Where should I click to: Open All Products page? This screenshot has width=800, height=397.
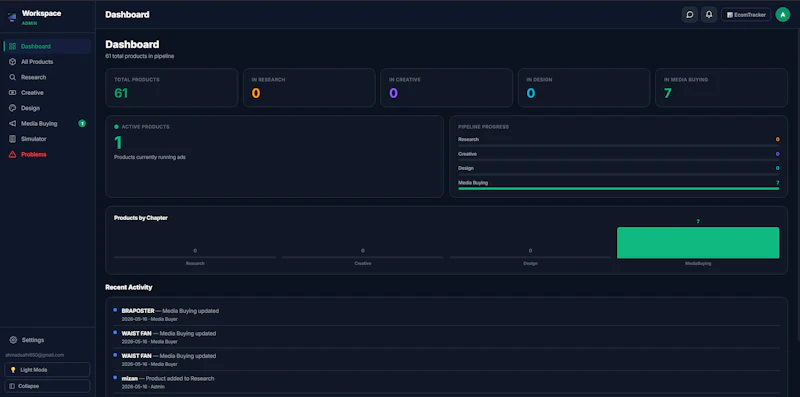coord(47,62)
